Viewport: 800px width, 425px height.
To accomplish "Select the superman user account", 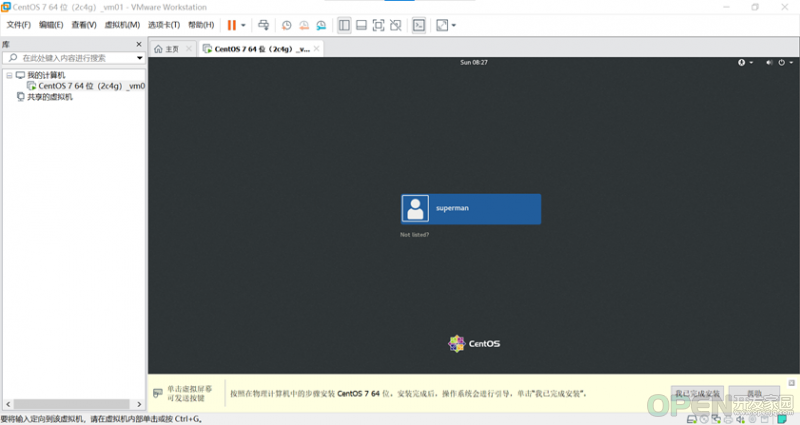I will point(471,209).
